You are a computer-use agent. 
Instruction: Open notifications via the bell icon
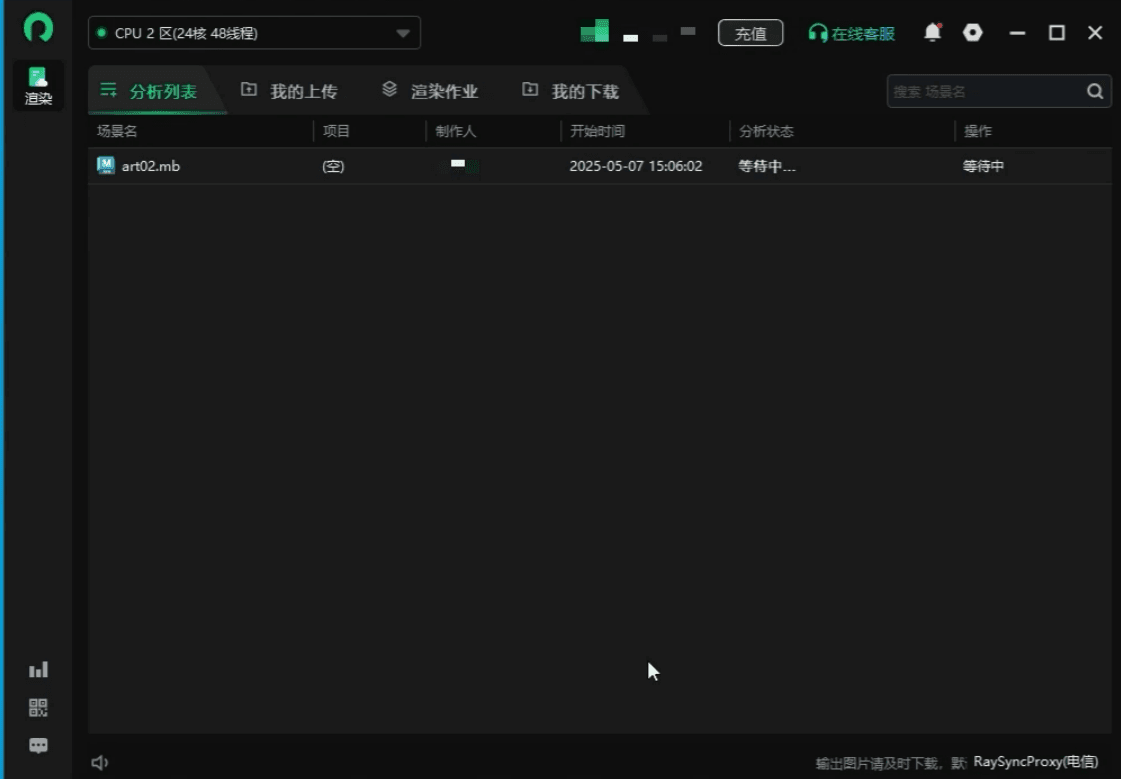point(932,33)
